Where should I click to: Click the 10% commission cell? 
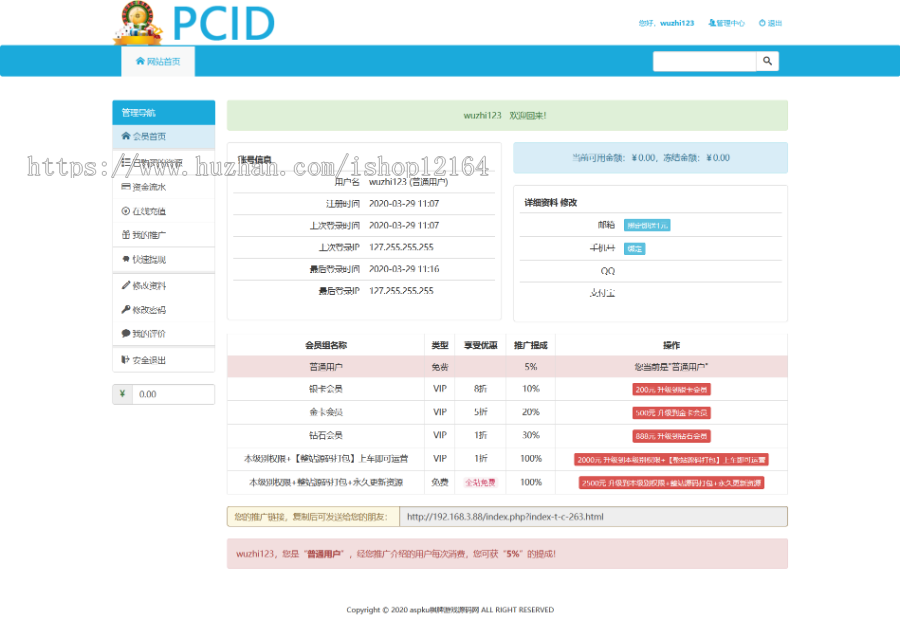pos(531,389)
